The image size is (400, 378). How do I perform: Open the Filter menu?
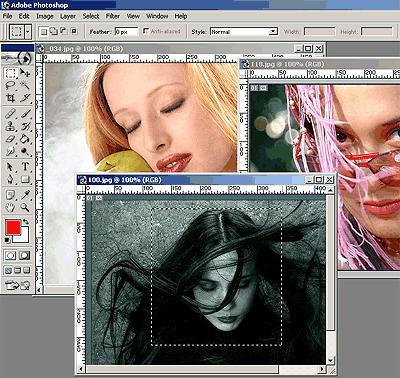pyautogui.click(x=113, y=16)
